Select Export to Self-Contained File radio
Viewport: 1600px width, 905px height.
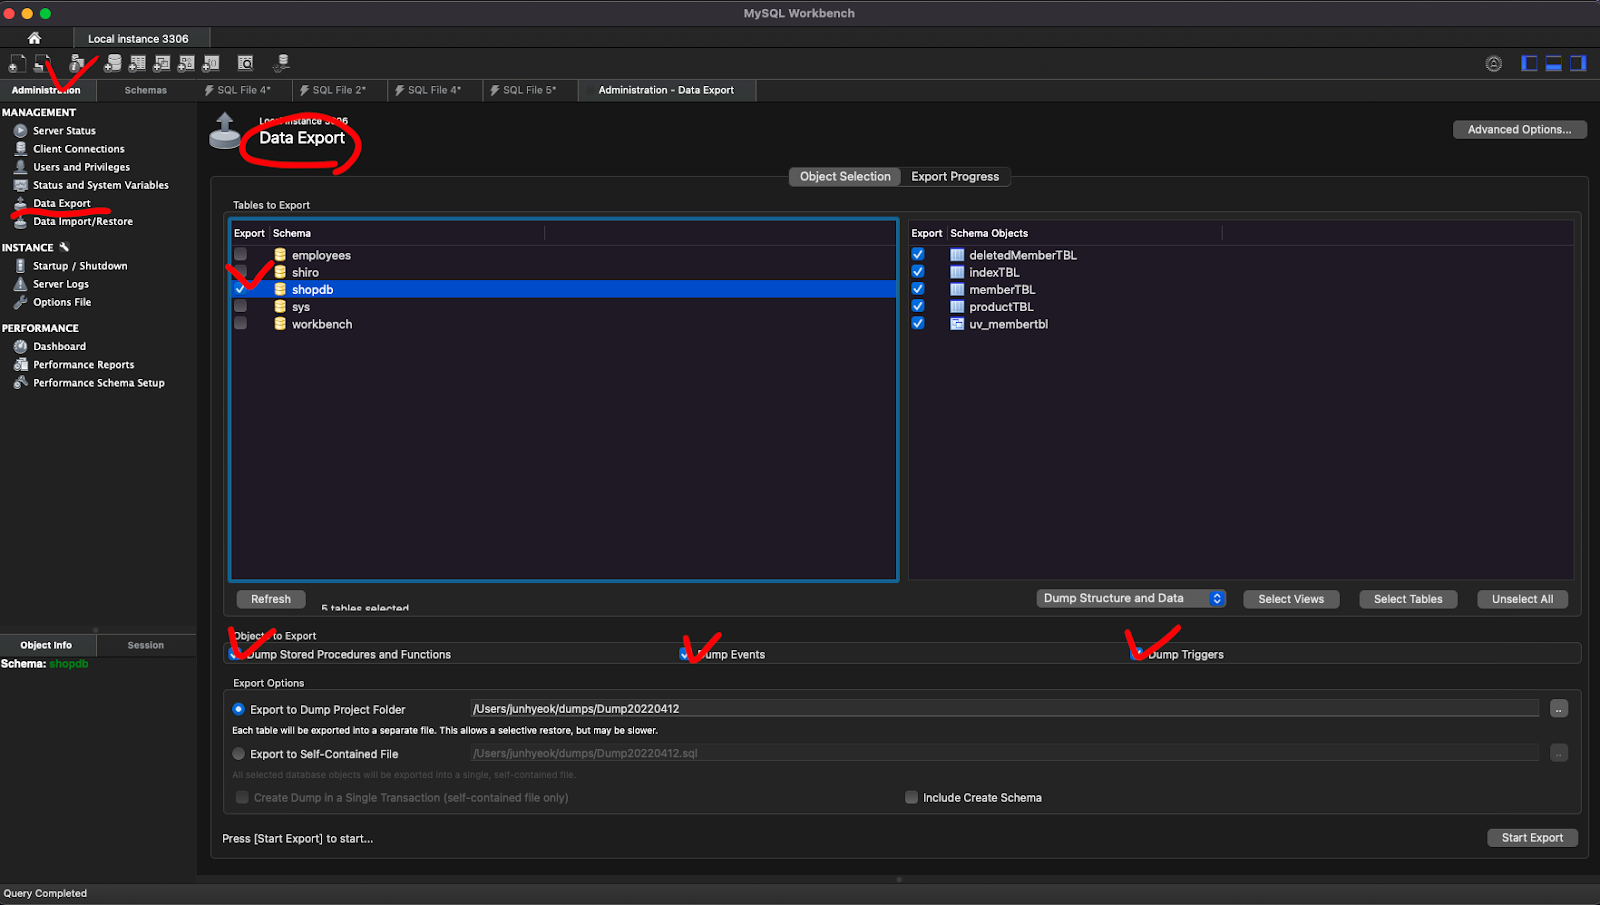tap(239, 754)
